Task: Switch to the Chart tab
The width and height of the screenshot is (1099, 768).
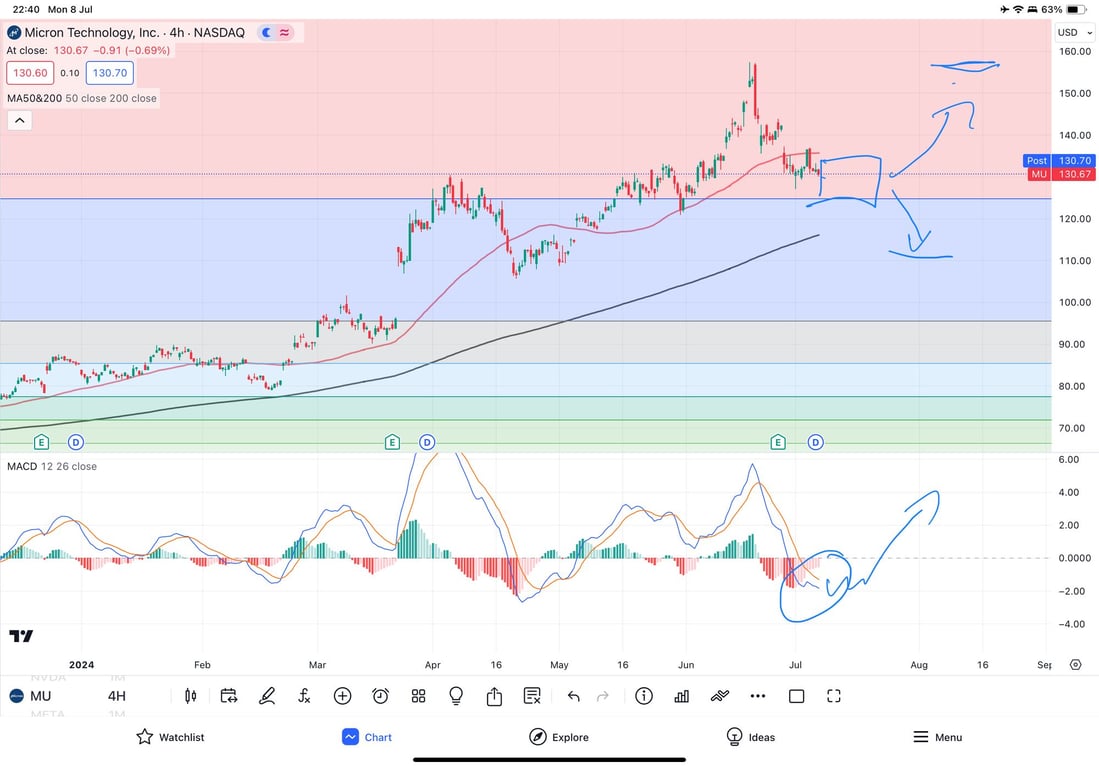Action: point(367,736)
